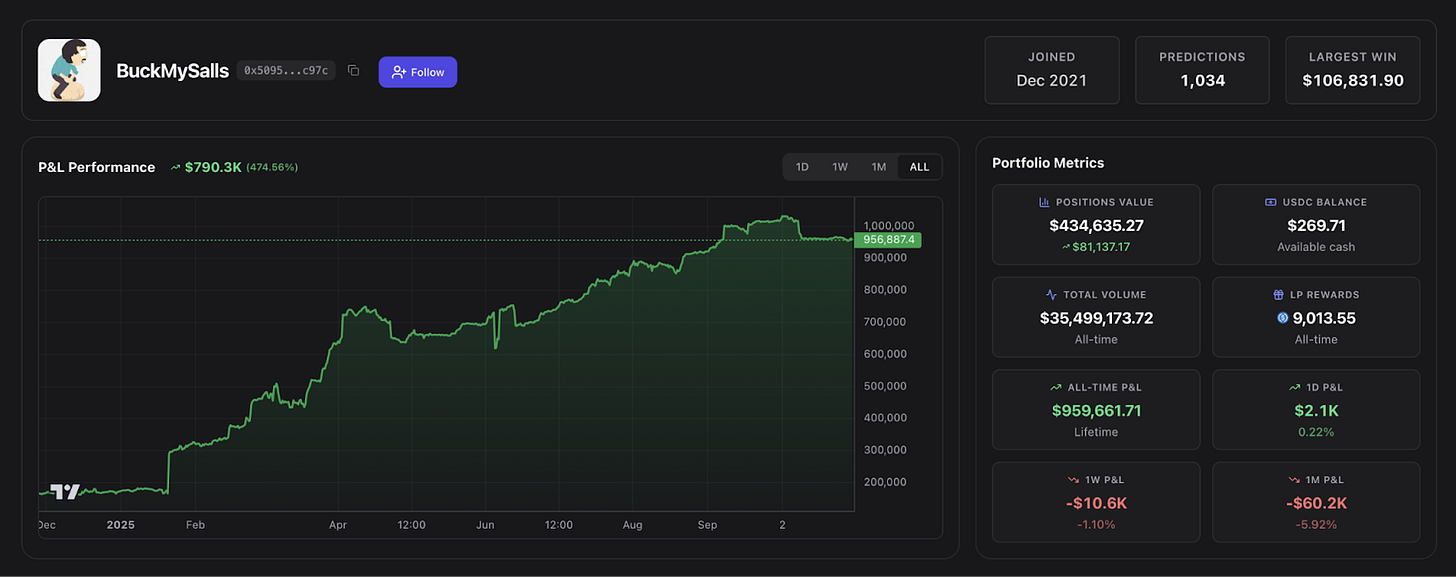
Task: Click the All-Time P&L trend icon
Action: [x=1056, y=387]
